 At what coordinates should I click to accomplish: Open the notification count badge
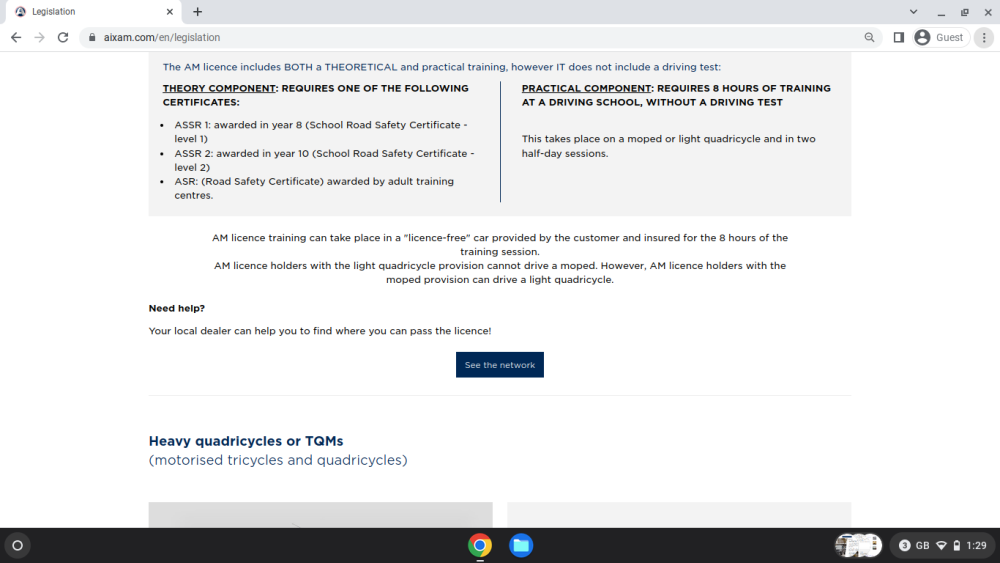click(x=904, y=545)
